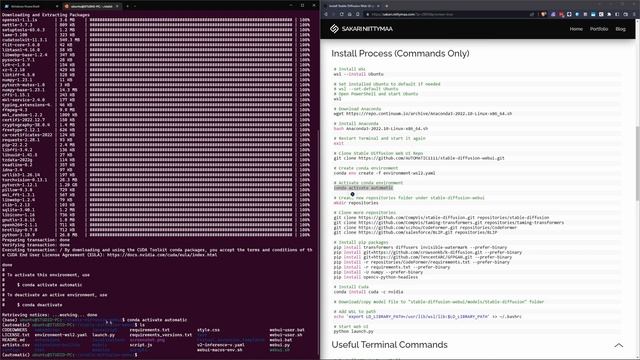Screen dimensions: 640x360
Task: Click the Install Process (Commands Only) heading
Action: coord(400,53)
